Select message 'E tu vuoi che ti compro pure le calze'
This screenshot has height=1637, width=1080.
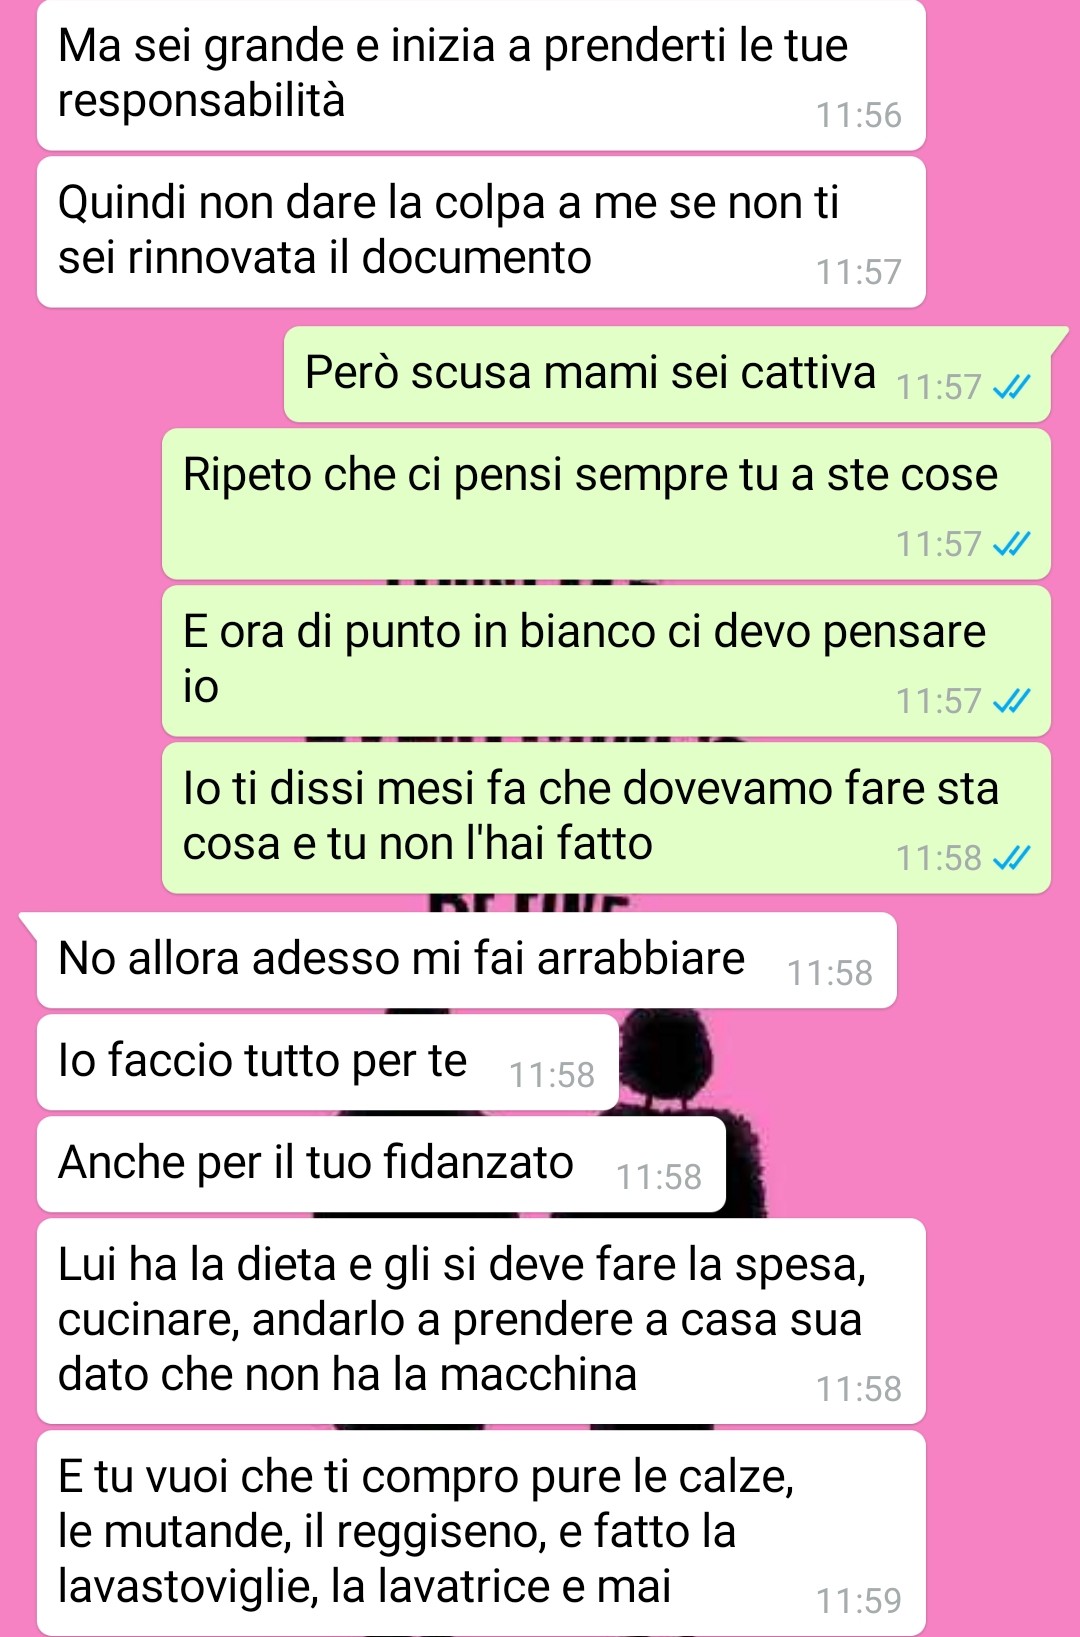point(481,1533)
